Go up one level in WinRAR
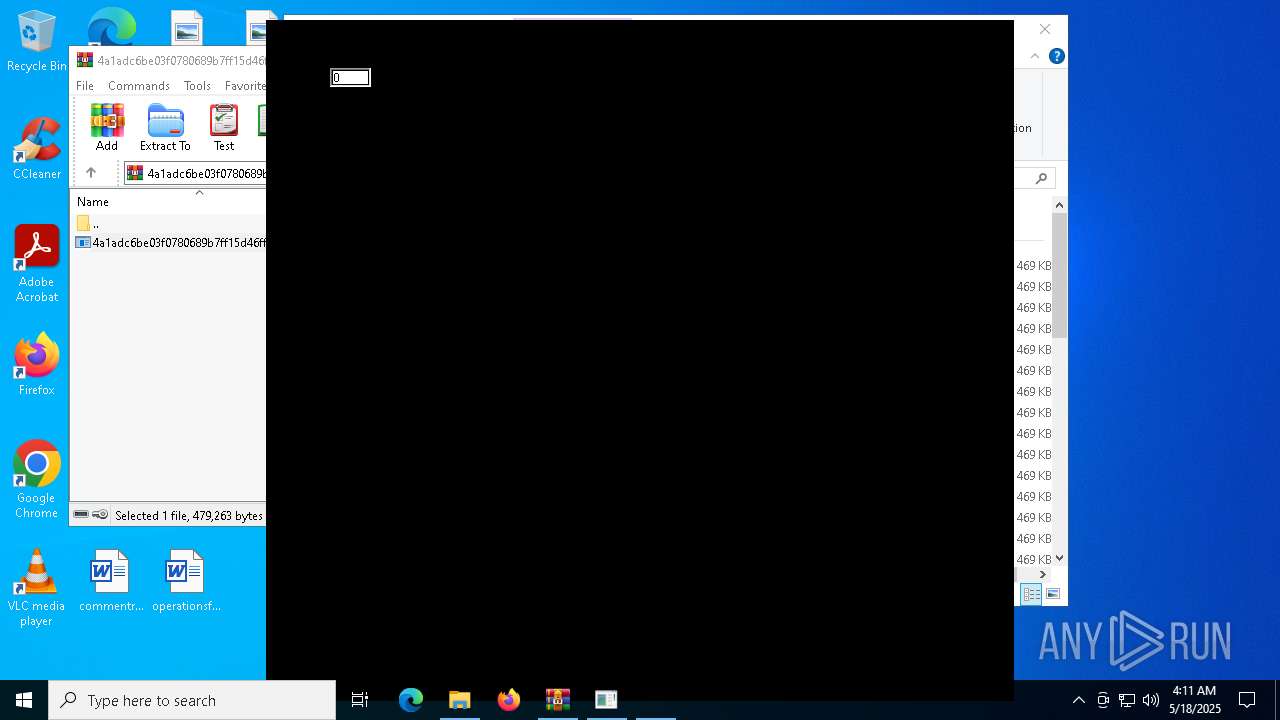1280x720 pixels. (x=91, y=173)
